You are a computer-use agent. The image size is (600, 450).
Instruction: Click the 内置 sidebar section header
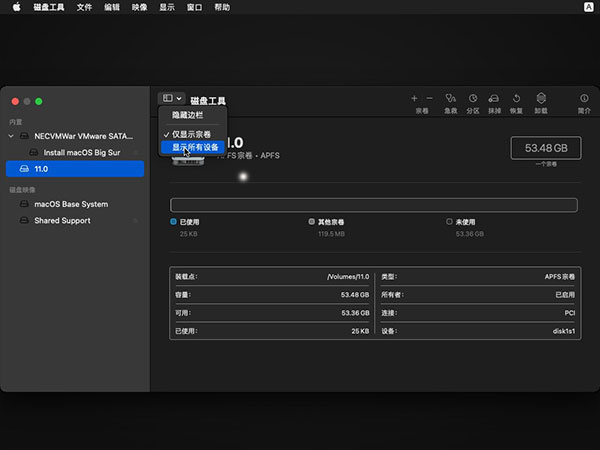coord(16,122)
